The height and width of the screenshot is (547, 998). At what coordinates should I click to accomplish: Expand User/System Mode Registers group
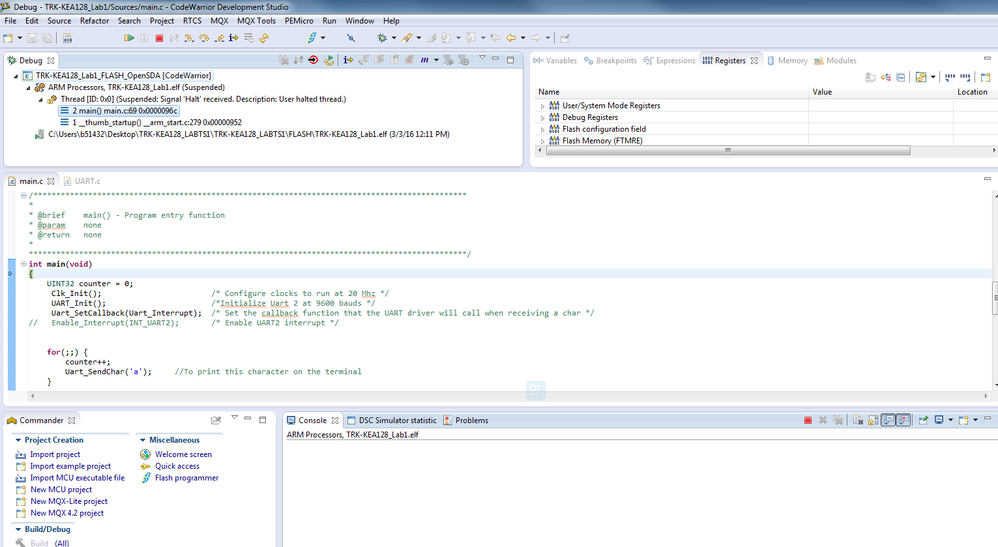point(542,106)
